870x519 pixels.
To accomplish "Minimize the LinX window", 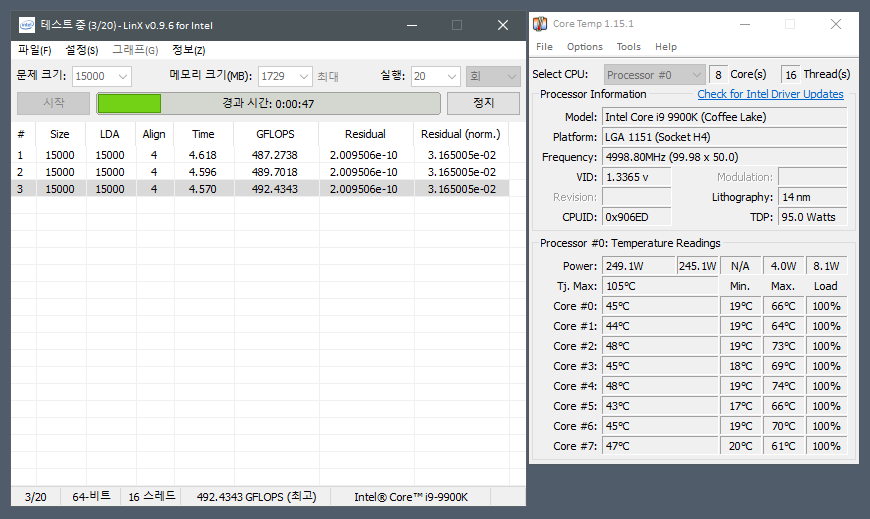I will (412, 25).
